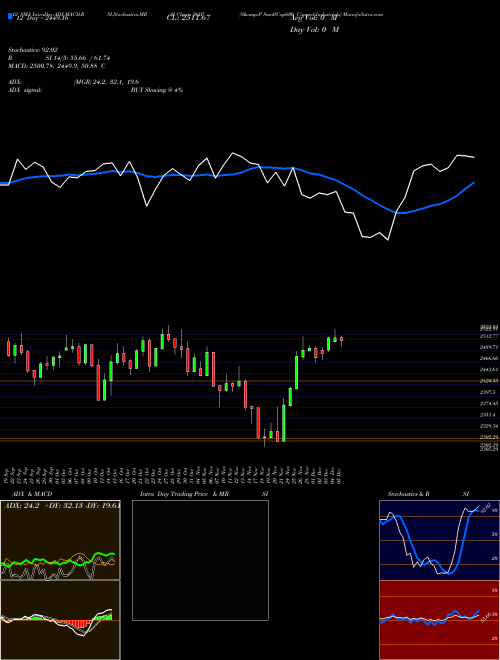Open the red RSI chart panel
Viewport: 500px width, 660px height.
[439, 620]
